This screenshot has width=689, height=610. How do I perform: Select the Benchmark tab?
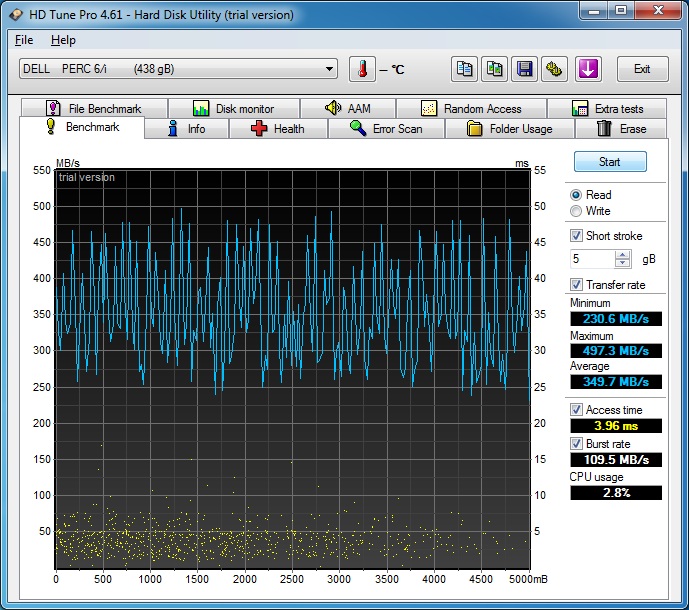coord(82,127)
